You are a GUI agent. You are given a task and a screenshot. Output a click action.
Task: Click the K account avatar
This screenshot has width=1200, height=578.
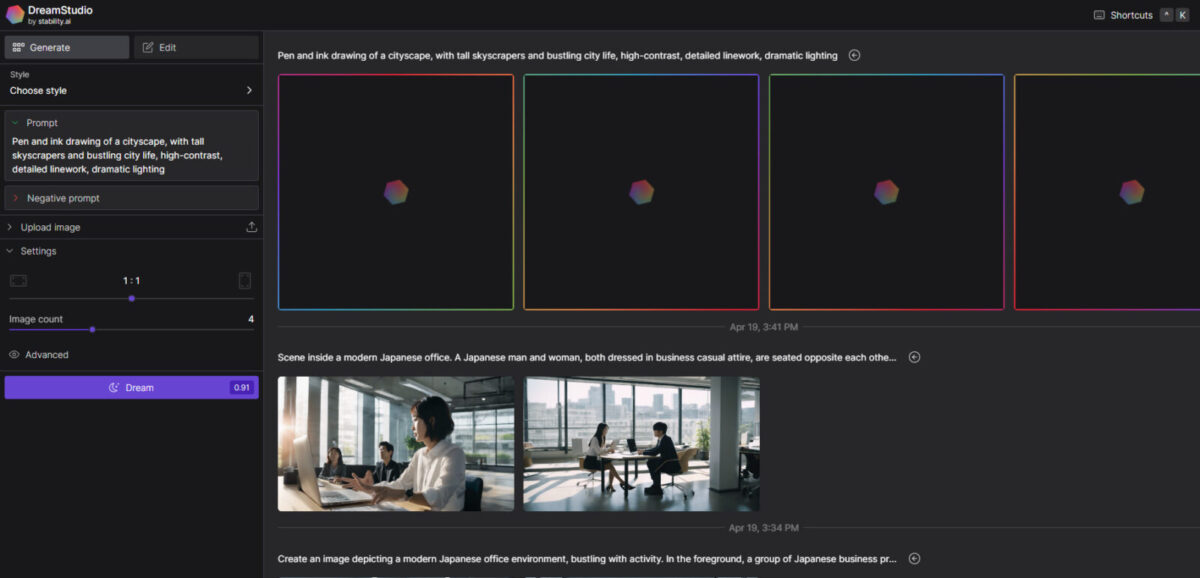click(1182, 15)
